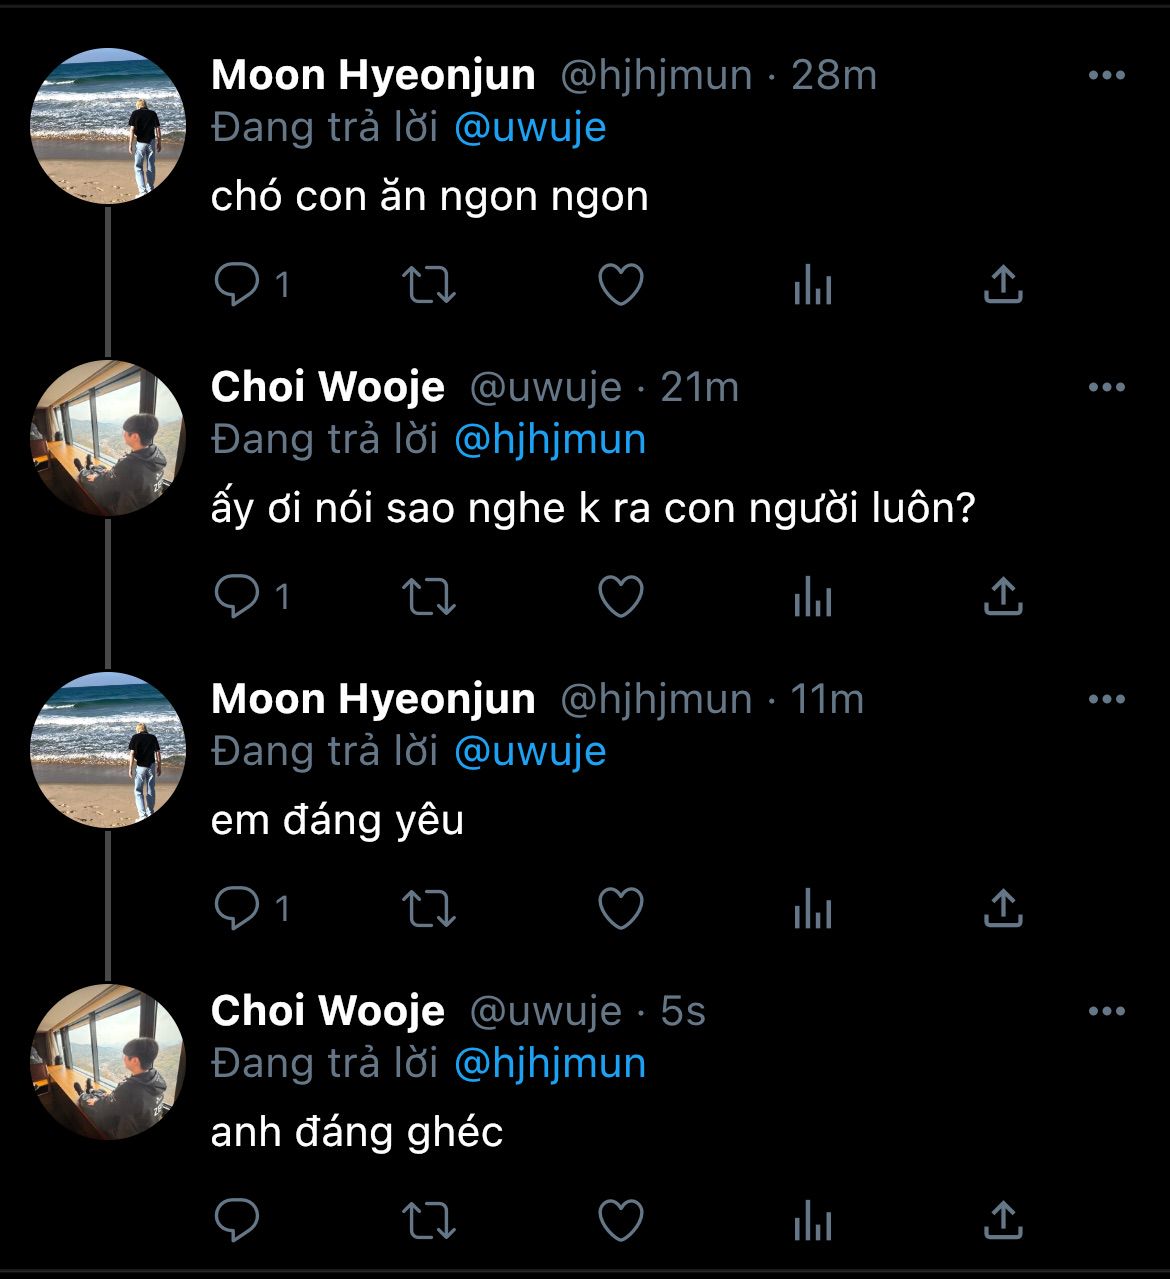Like the "chó con ăn ngon ngon" tweet
The width and height of the screenshot is (1170, 1279).
pos(620,286)
